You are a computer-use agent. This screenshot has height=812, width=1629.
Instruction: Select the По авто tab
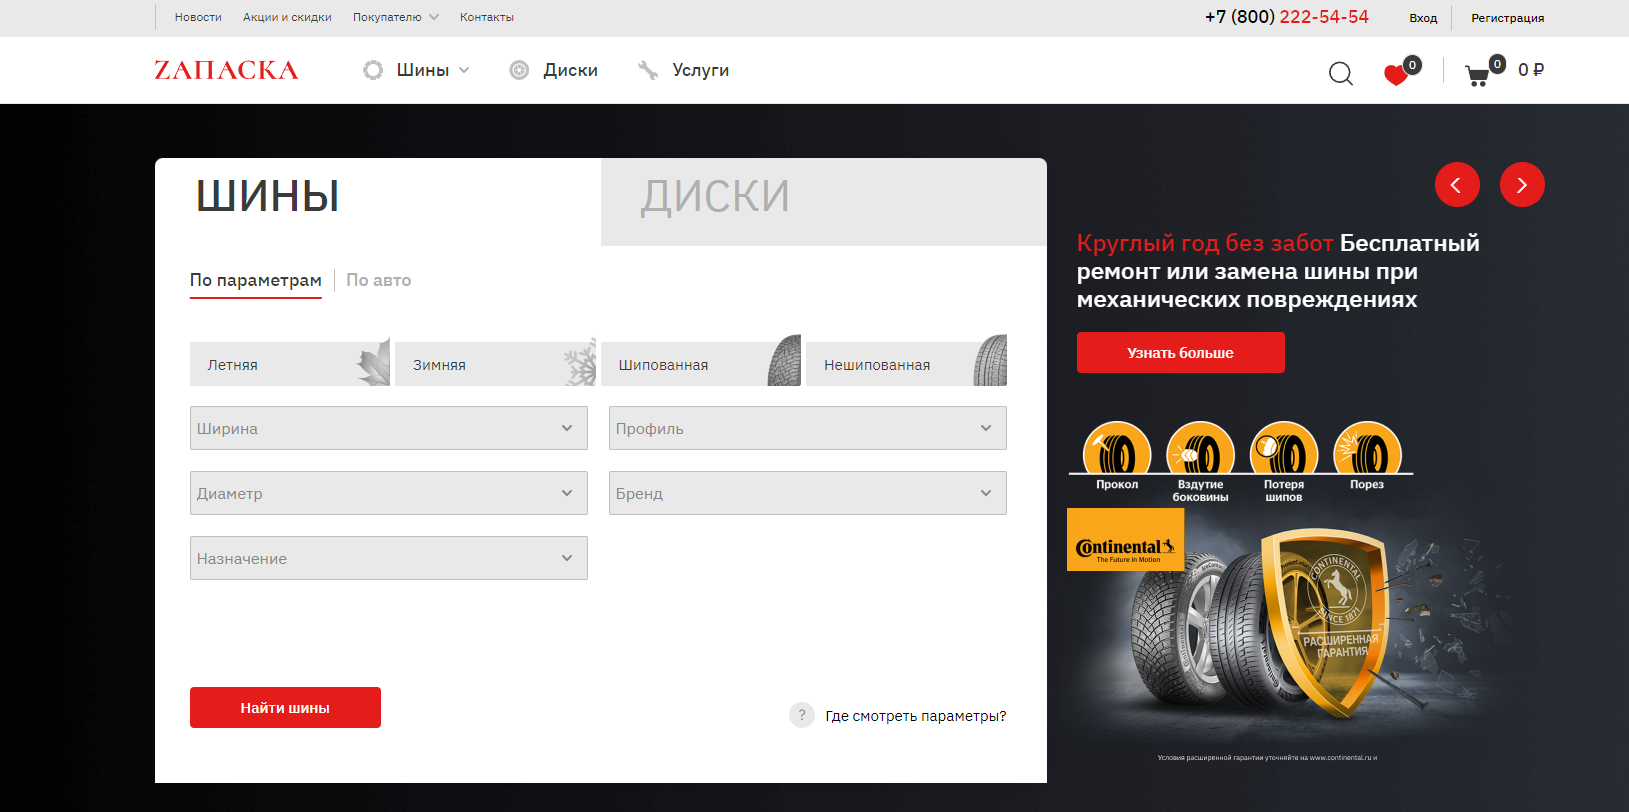click(x=379, y=280)
